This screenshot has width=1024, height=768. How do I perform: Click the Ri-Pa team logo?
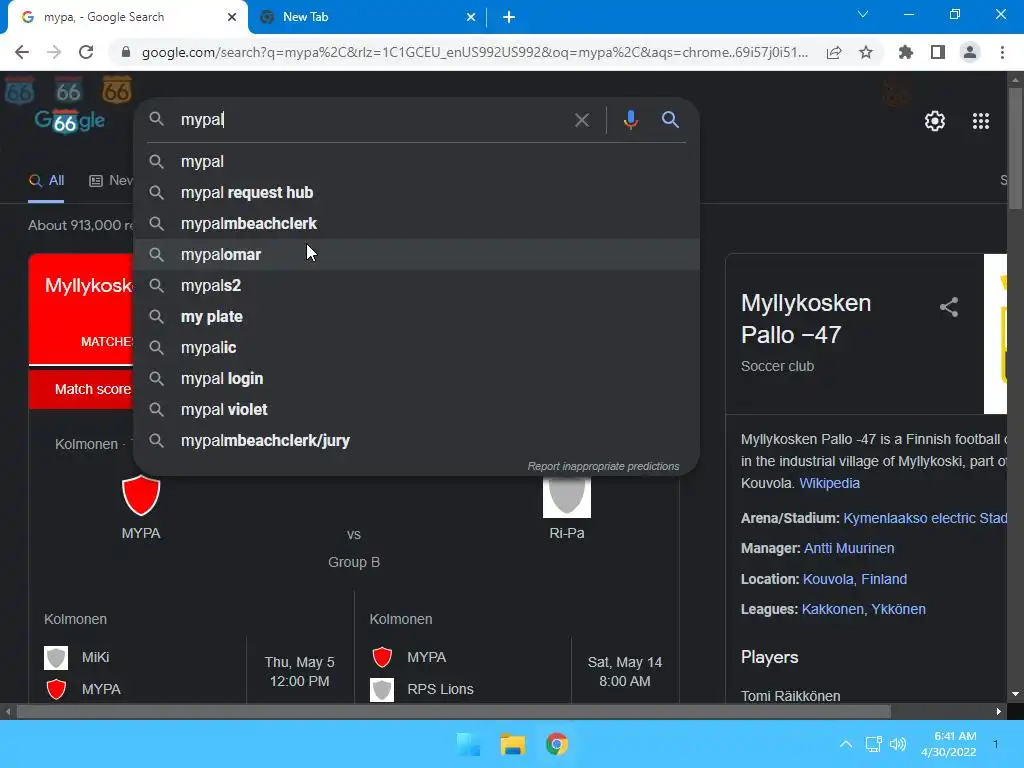tap(567, 496)
